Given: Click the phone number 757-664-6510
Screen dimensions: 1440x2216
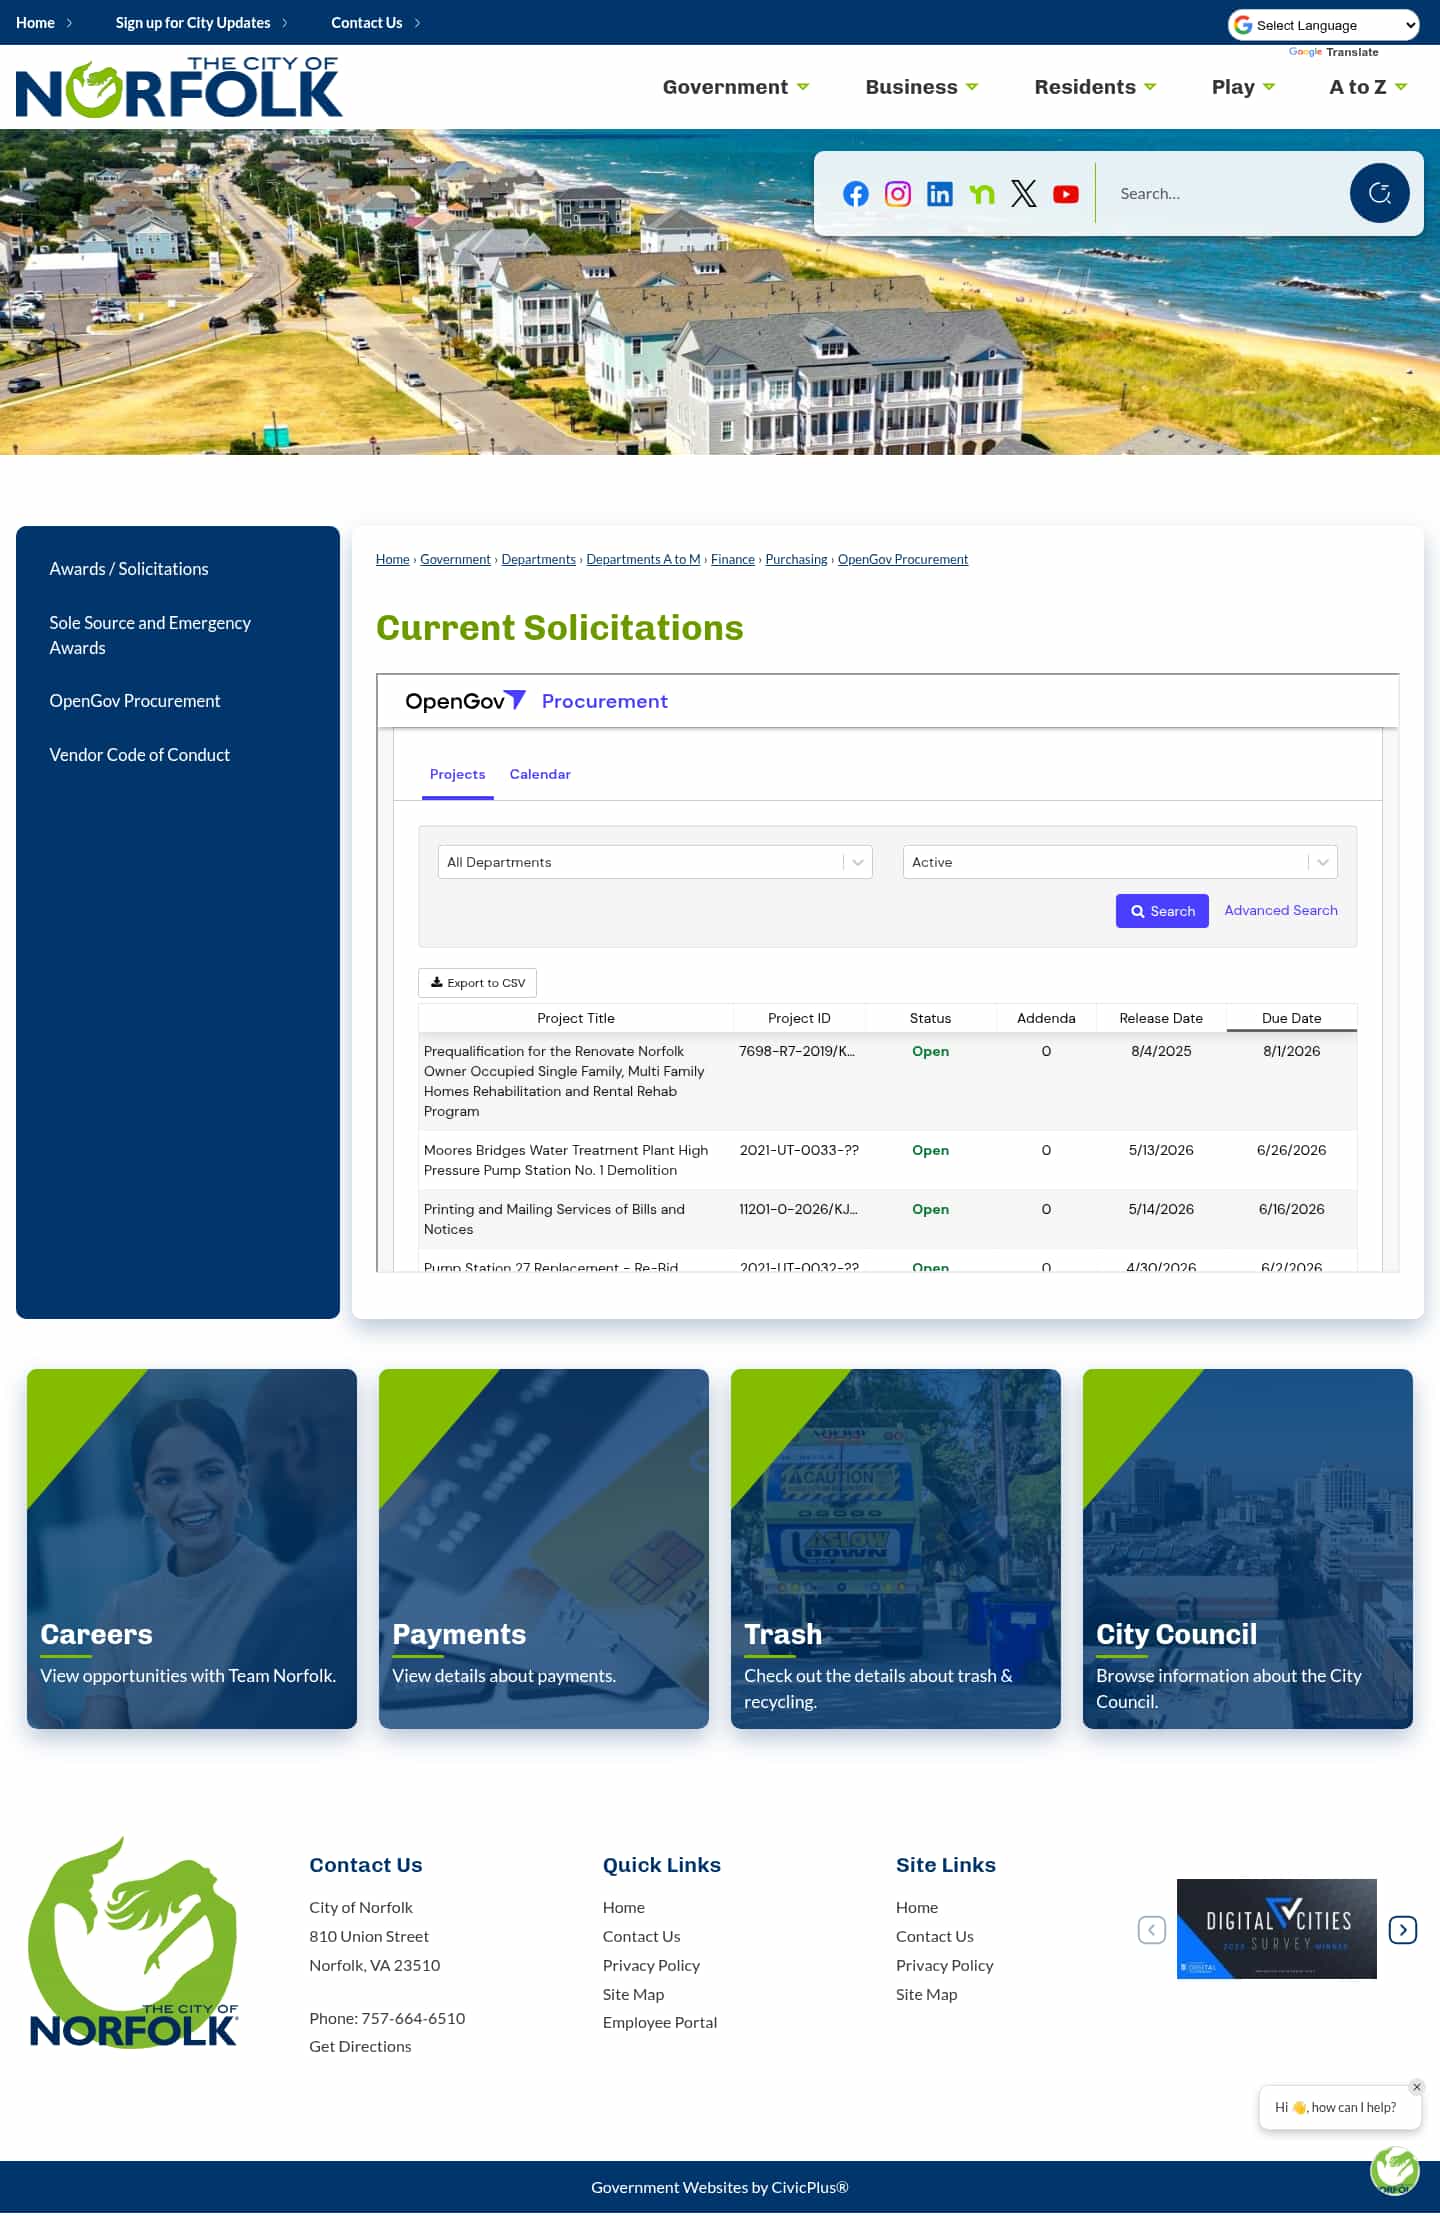Looking at the screenshot, I should (413, 2018).
